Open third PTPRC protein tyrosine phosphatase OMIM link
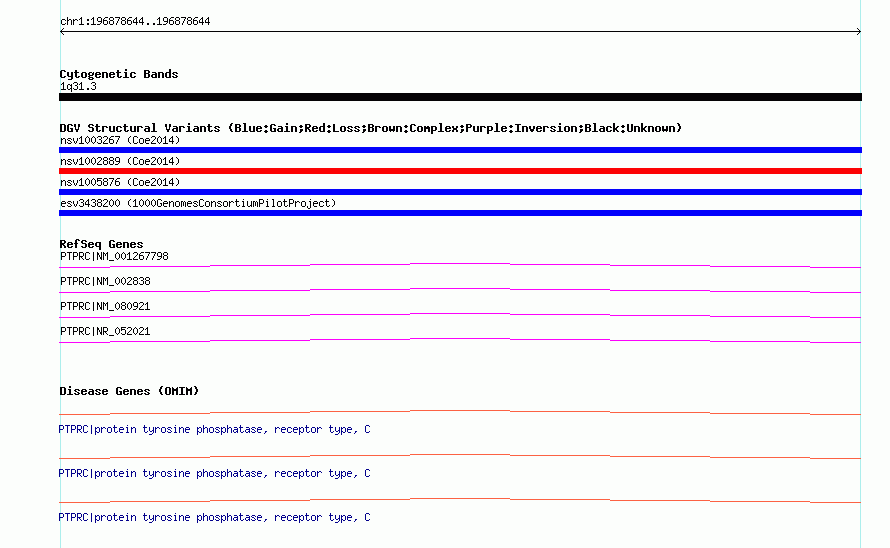This screenshot has width=890, height=548. [x=214, y=517]
